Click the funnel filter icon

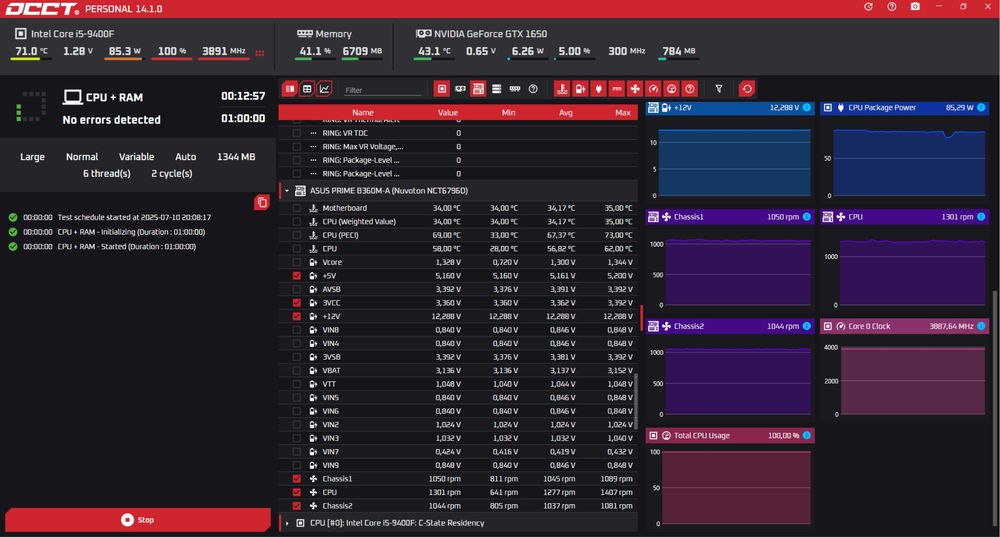point(719,89)
